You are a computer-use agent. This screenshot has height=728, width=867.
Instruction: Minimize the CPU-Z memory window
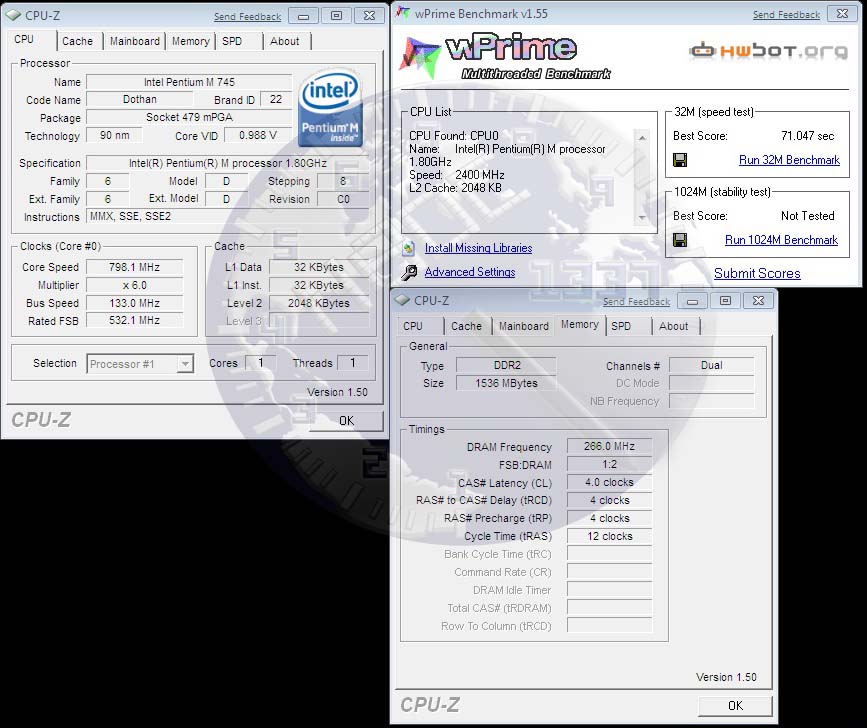pos(693,301)
